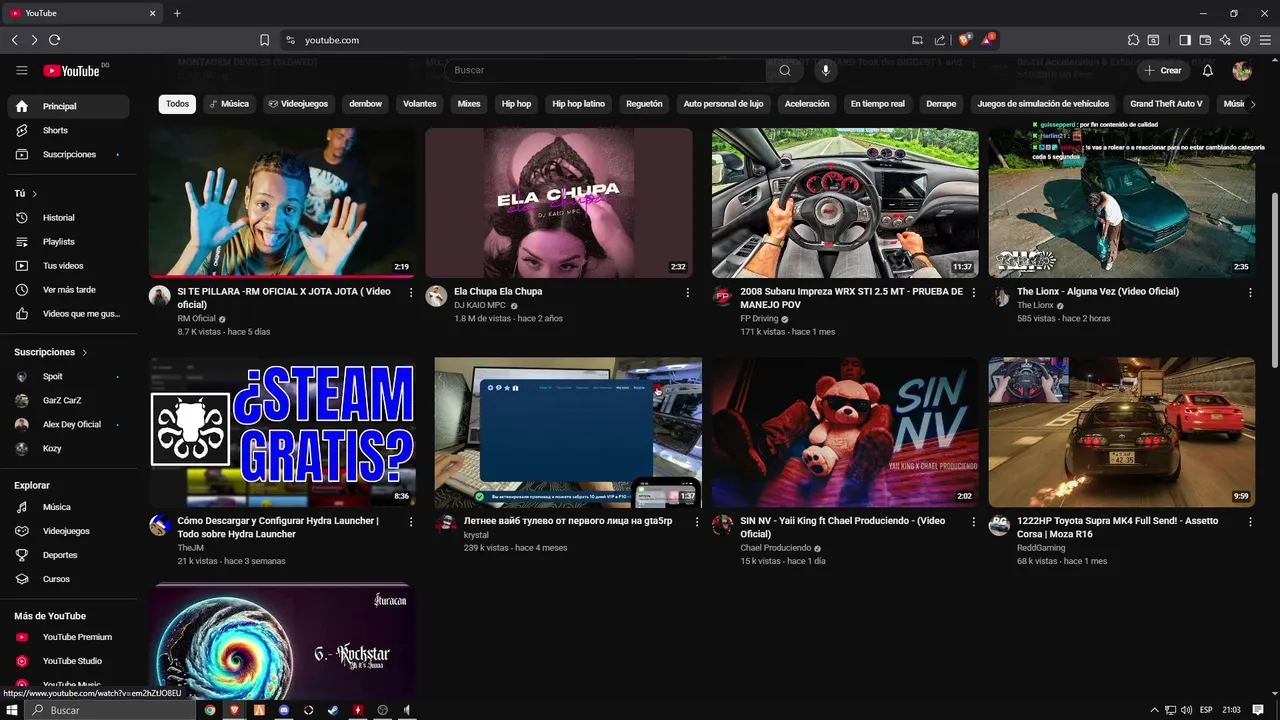Start voice search with microphone icon

[826, 70]
